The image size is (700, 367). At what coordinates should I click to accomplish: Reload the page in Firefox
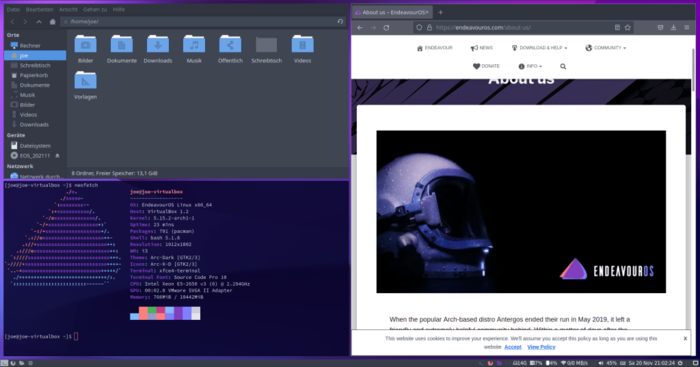[386, 28]
